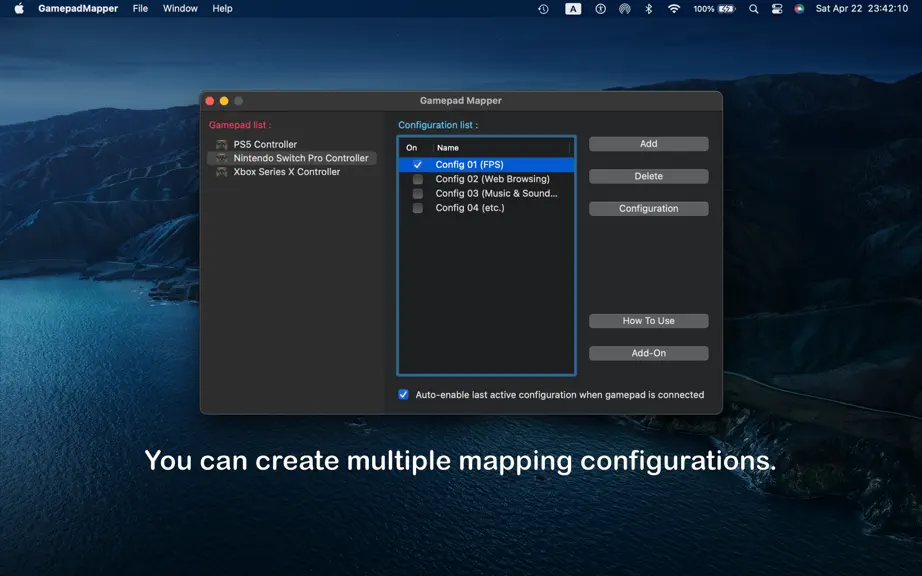This screenshot has height=576, width=922.
Task: Open the Bluetooth menu bar icon
Action: [x=649, y=9]
